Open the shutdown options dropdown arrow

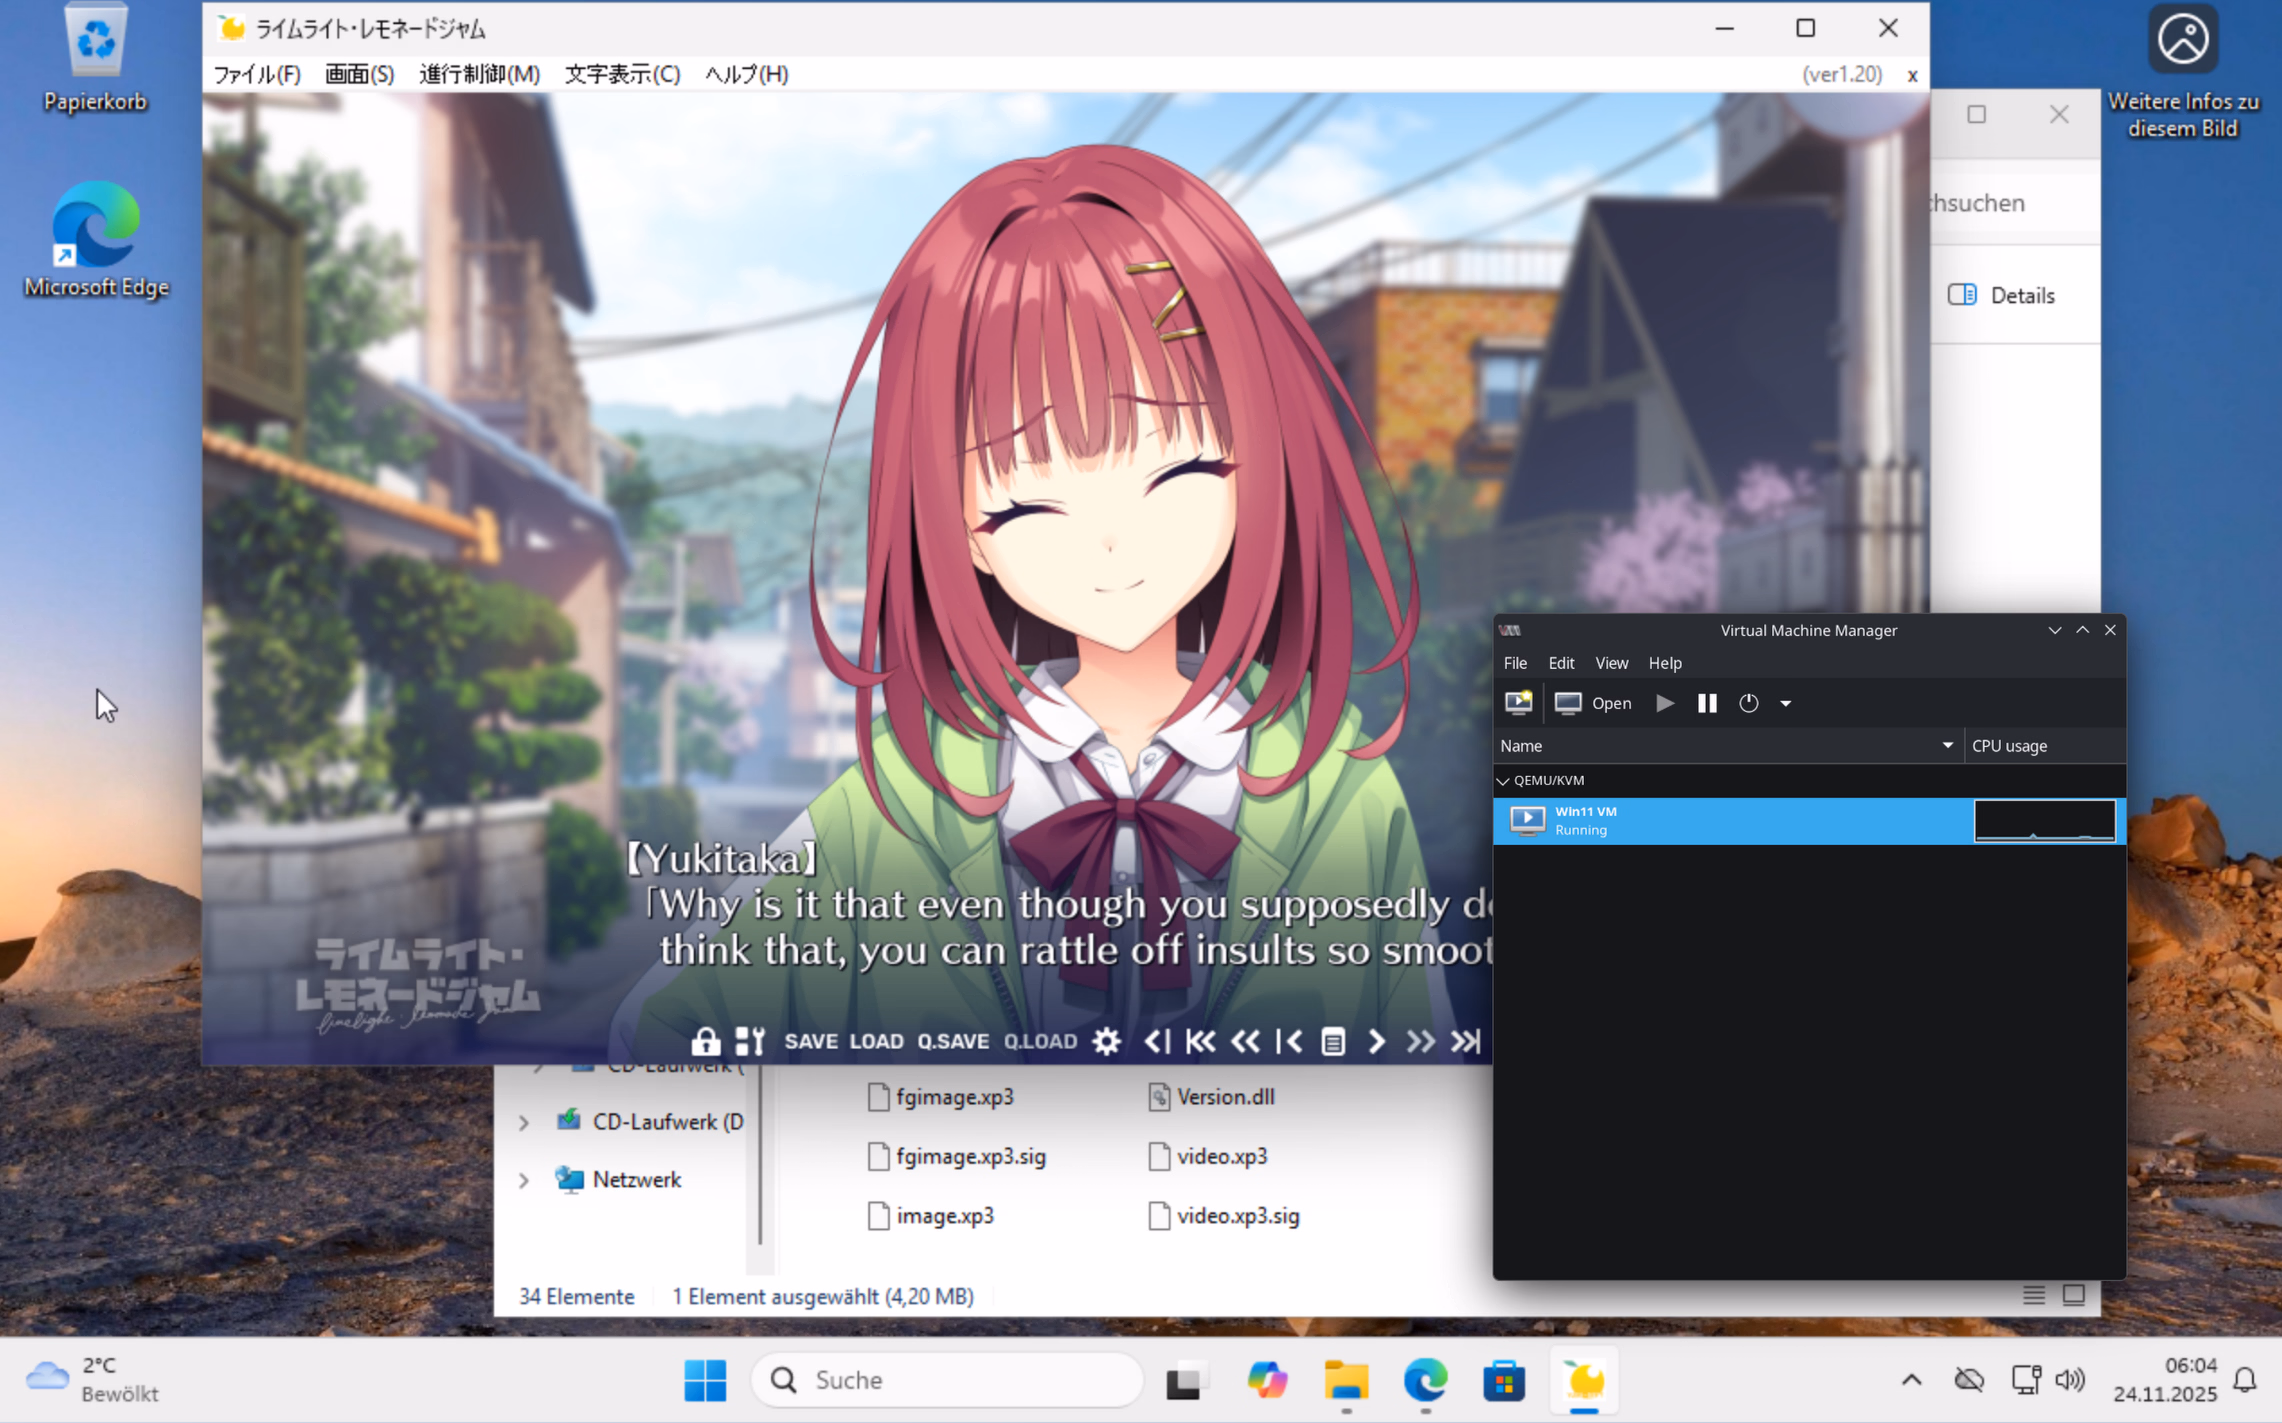[1785, 703]
